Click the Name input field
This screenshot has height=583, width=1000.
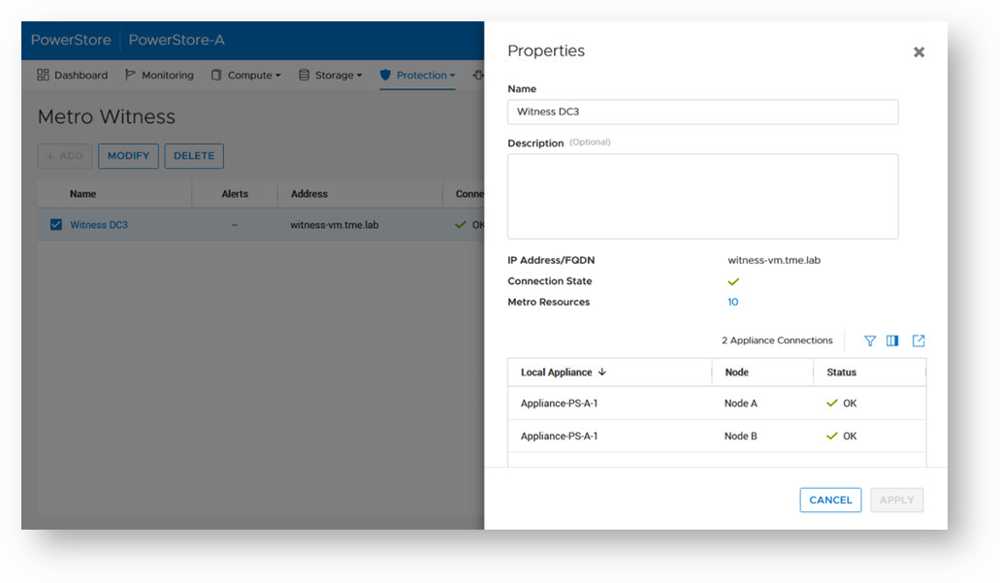point(702,112)
